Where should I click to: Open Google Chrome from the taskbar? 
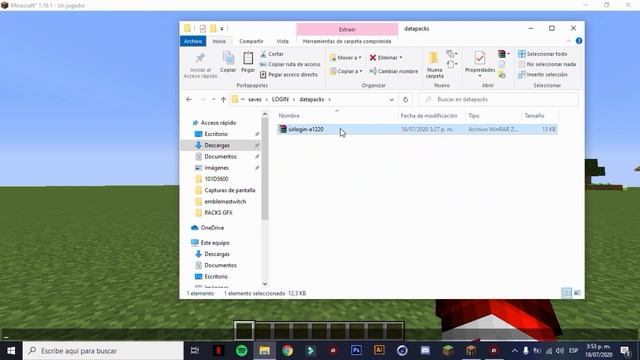click(287, 351)
